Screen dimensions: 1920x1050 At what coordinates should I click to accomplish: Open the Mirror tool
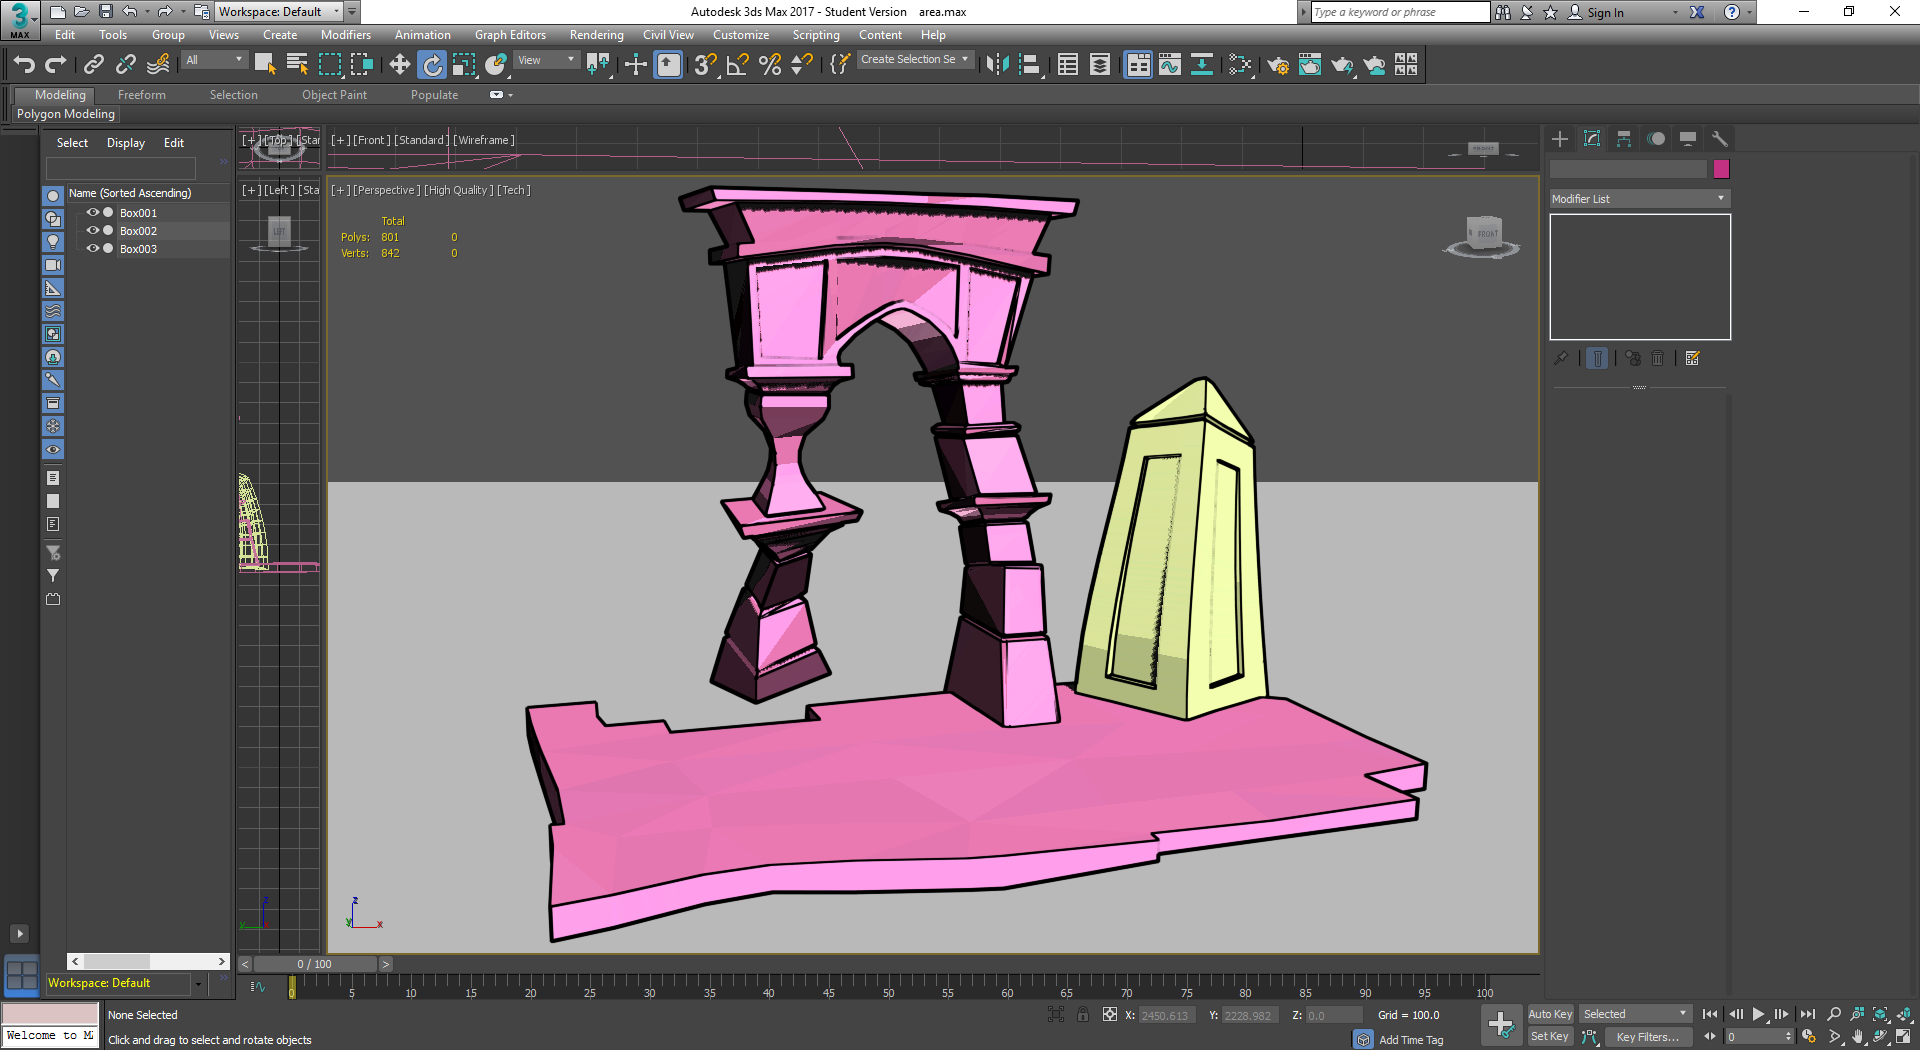click(x=997, y=65)
